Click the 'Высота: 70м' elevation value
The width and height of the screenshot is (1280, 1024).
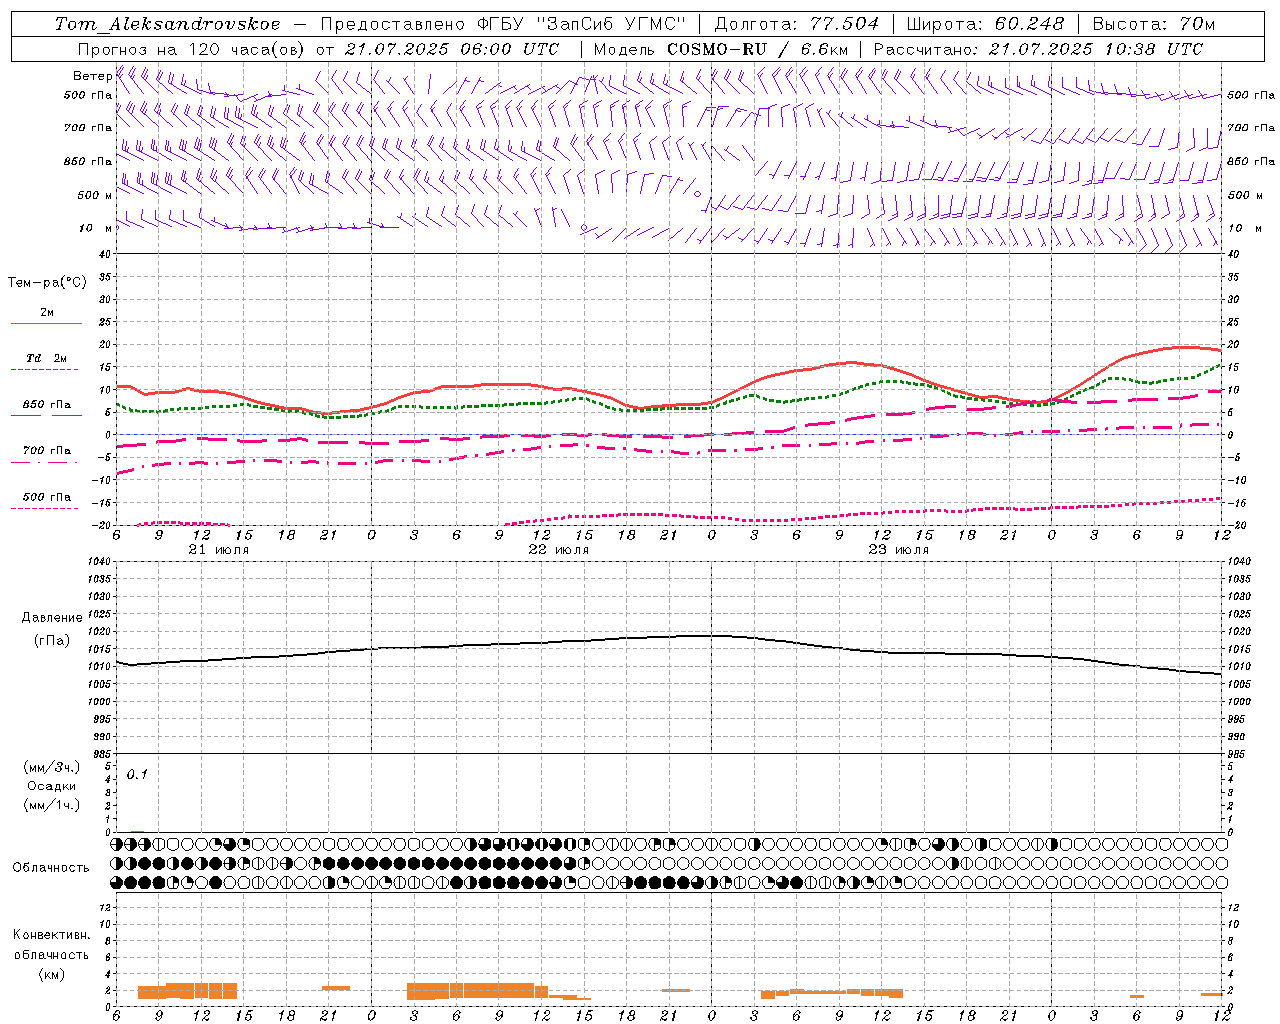point(1153,24)
